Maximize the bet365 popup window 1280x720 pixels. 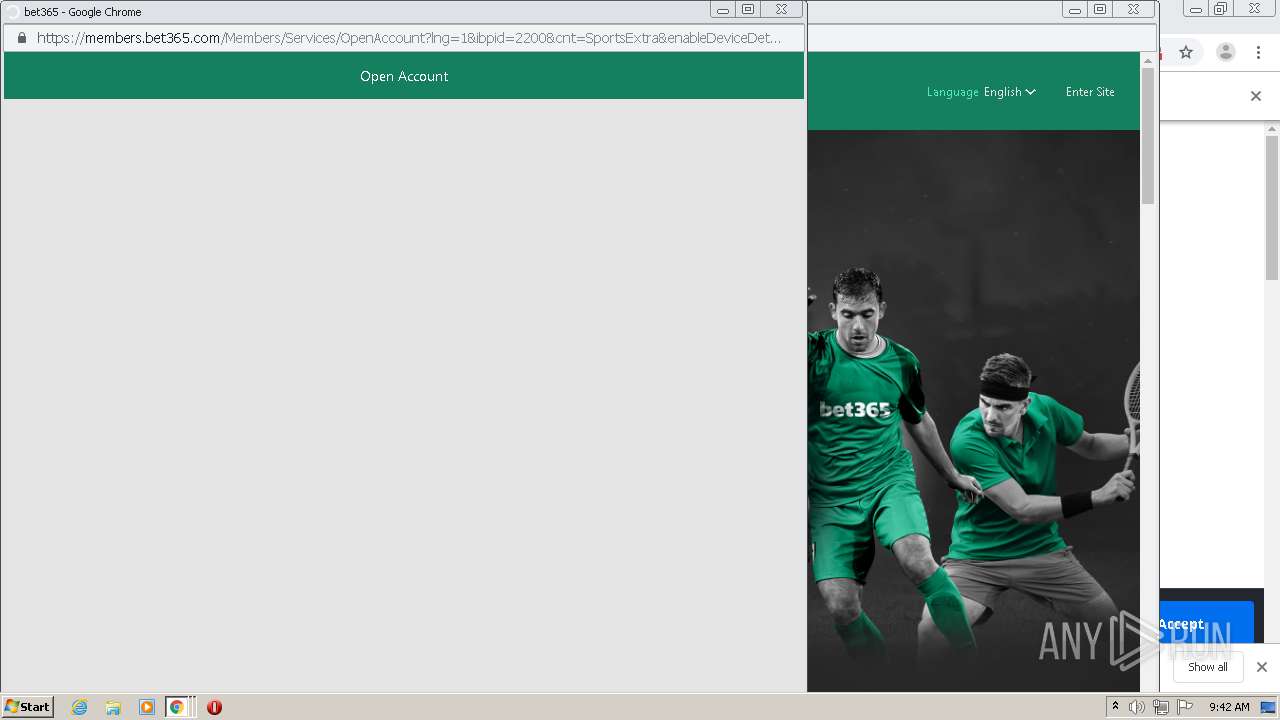click(748, 10)
